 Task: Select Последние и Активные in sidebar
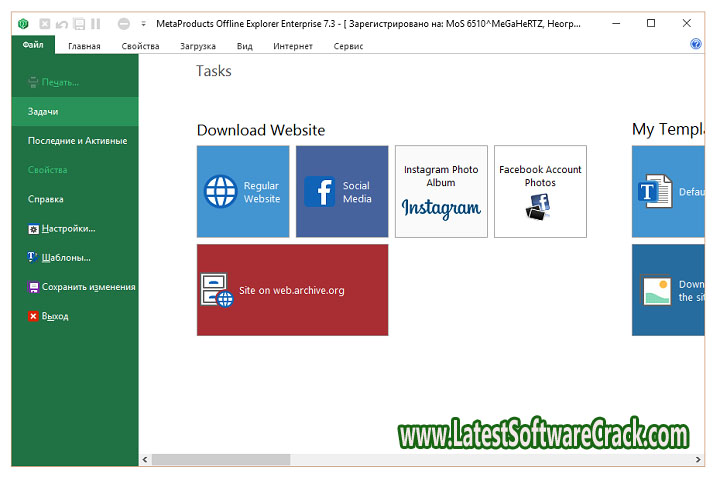77,141
